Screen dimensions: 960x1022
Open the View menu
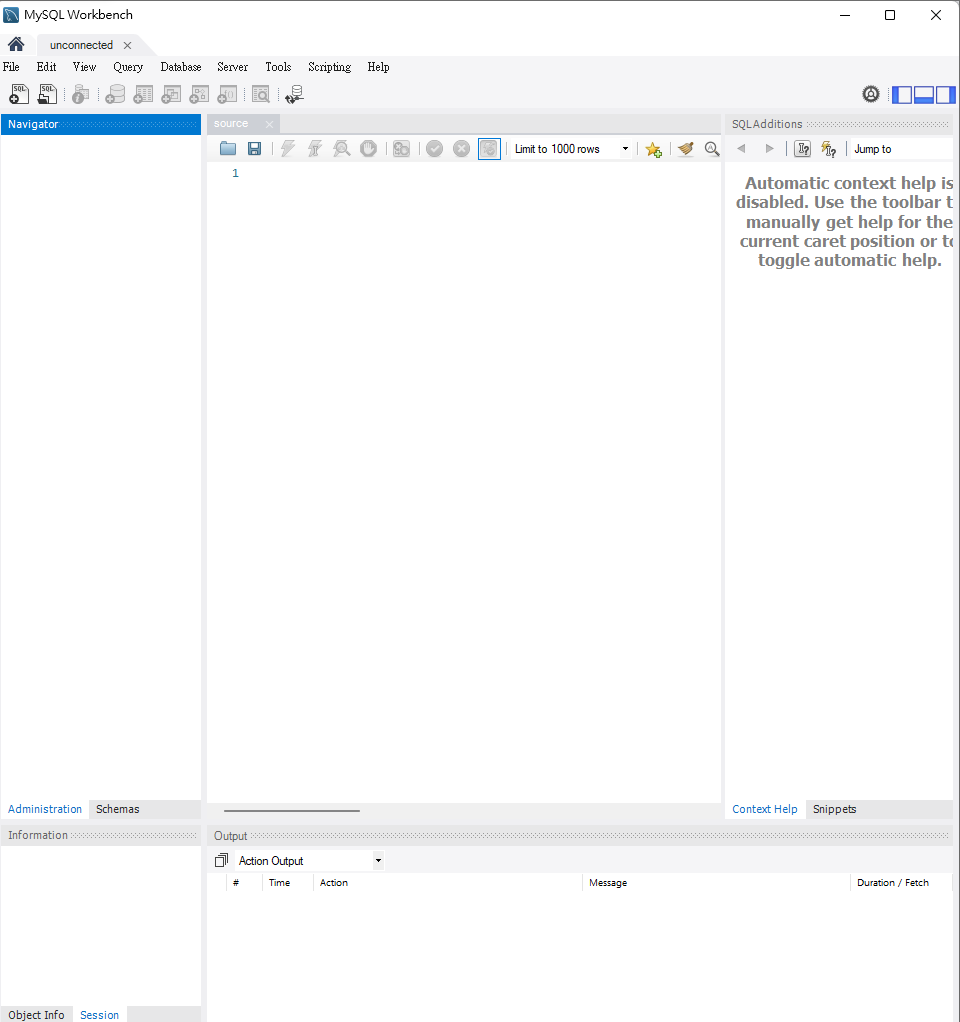tap(84, 66)
